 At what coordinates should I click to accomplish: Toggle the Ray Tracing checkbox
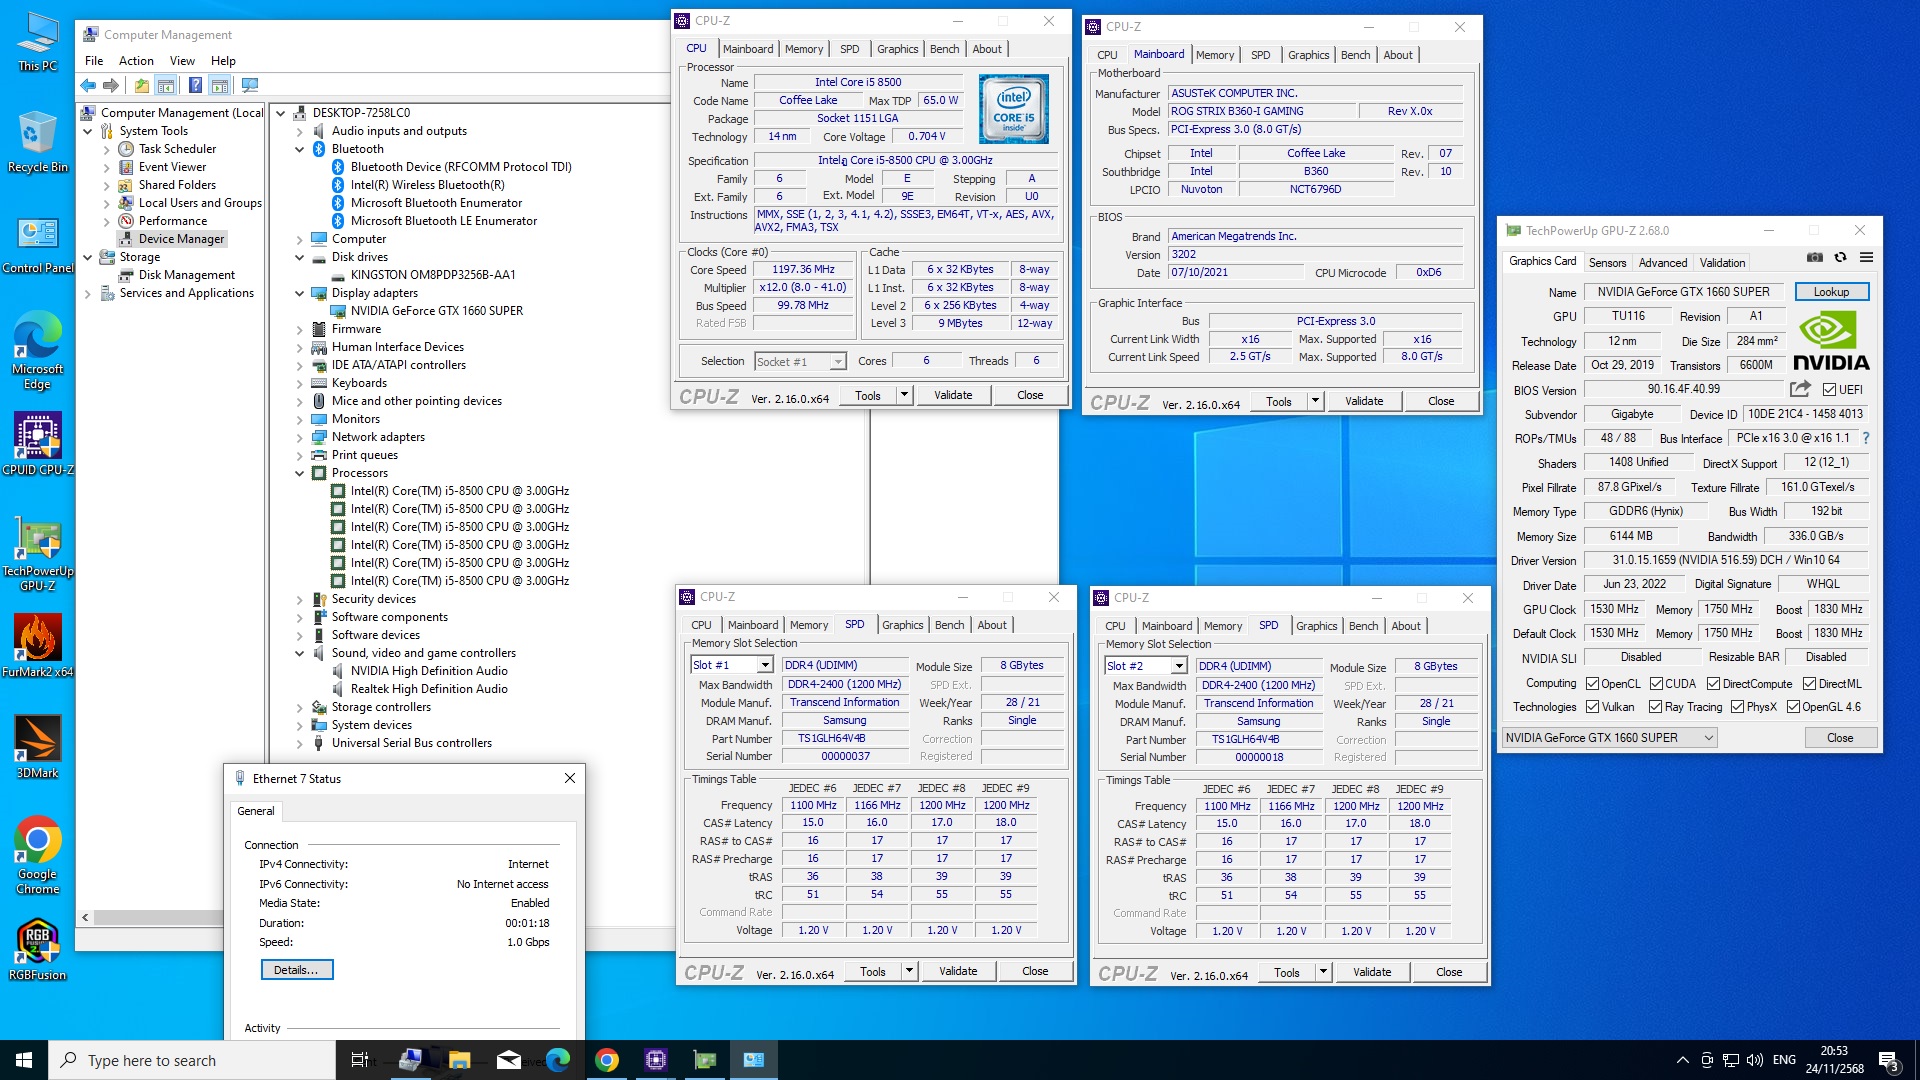click(1656, 707)
